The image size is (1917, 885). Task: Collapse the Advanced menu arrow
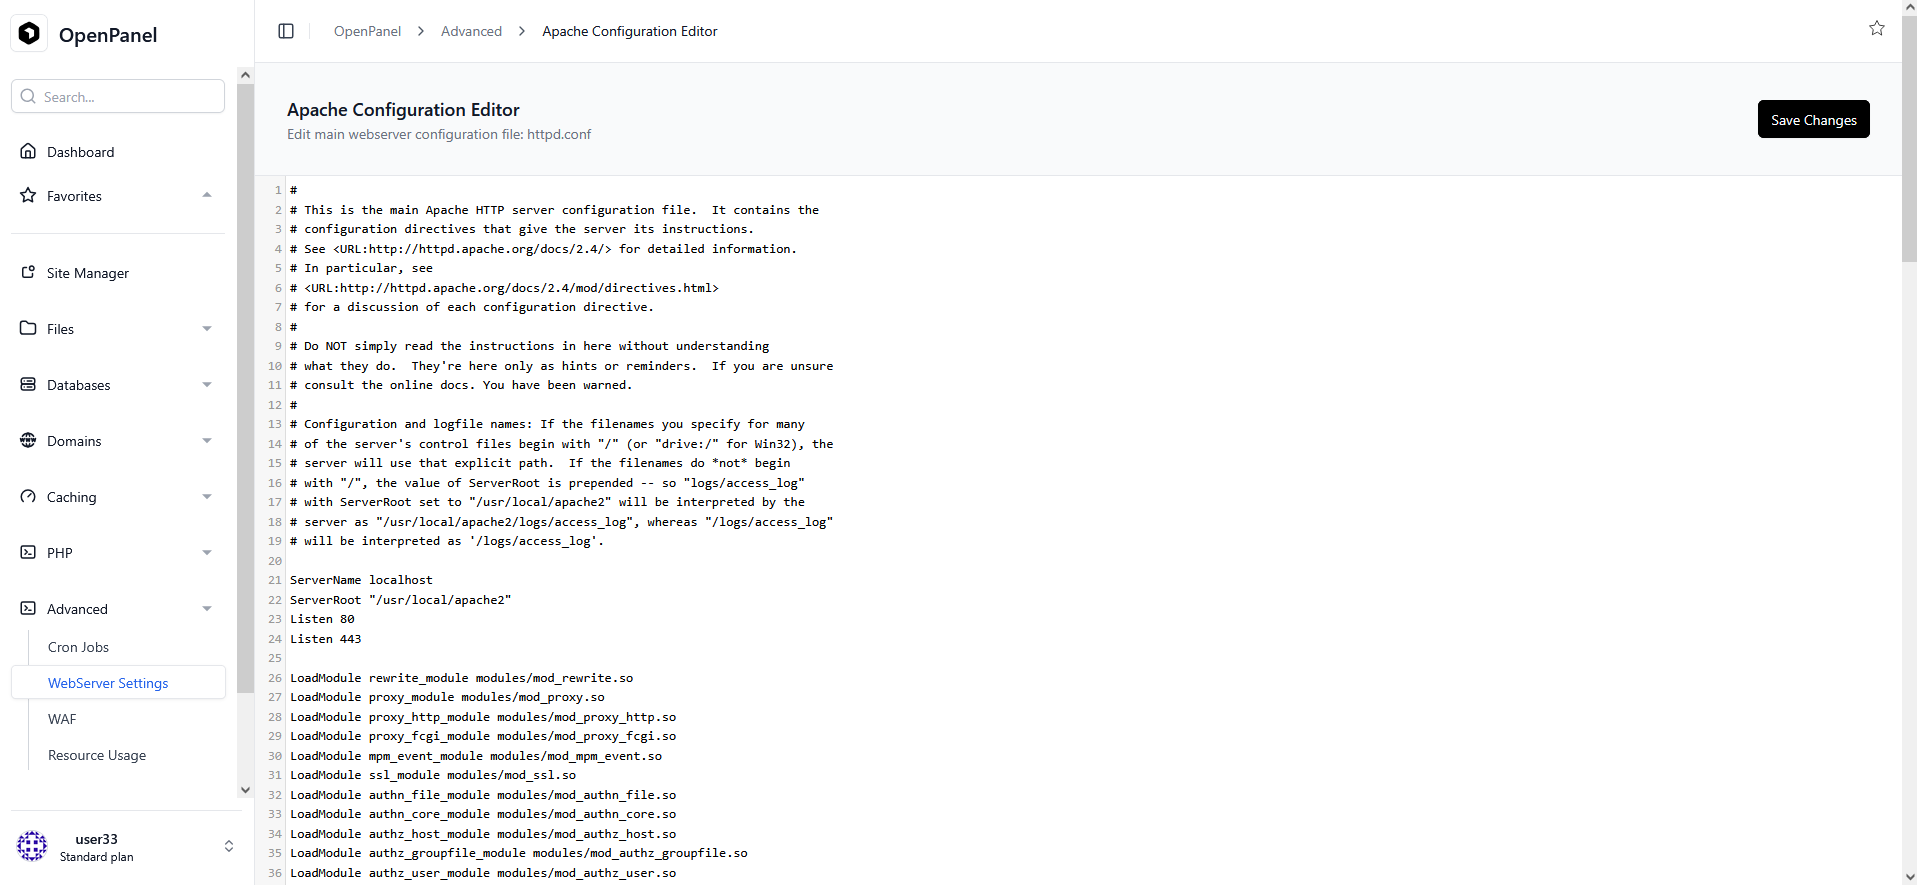[207, 609]
